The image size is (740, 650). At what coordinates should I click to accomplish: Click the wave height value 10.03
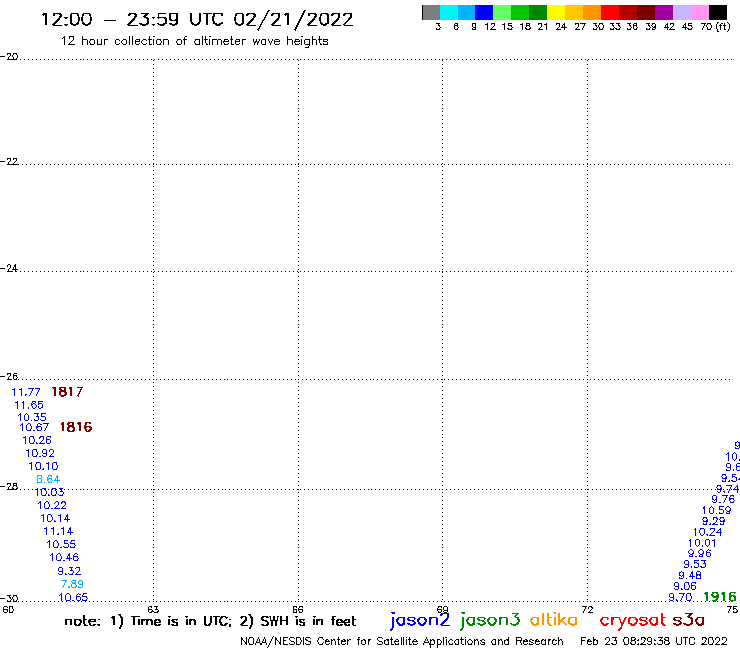pos(50,492)
